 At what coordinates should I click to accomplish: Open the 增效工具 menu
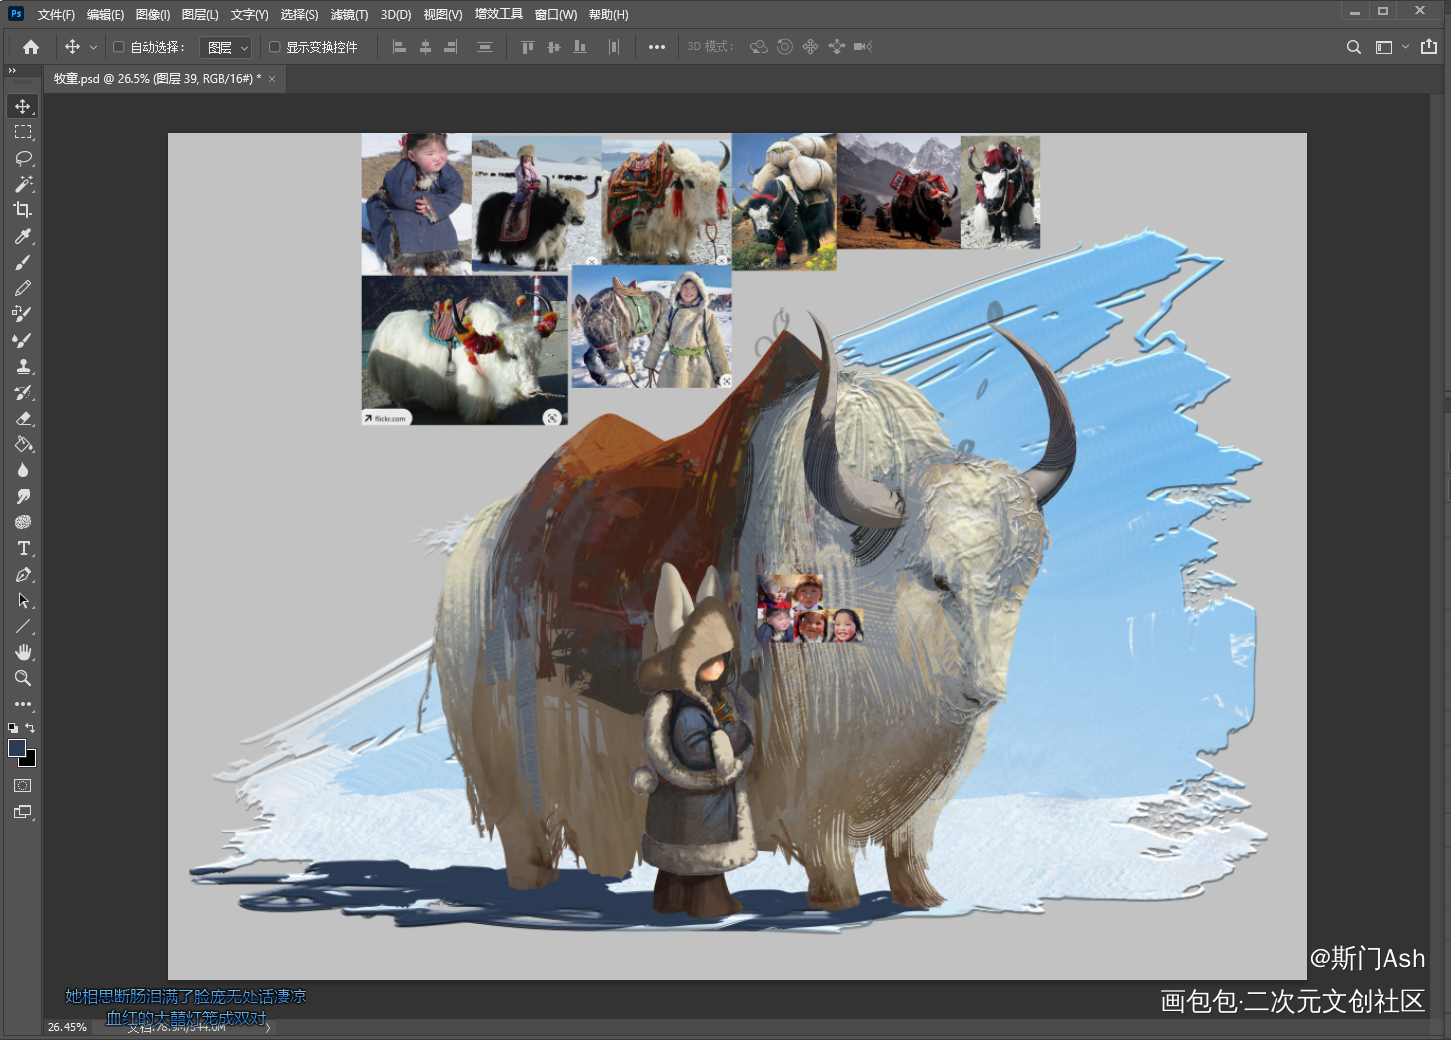499,14
